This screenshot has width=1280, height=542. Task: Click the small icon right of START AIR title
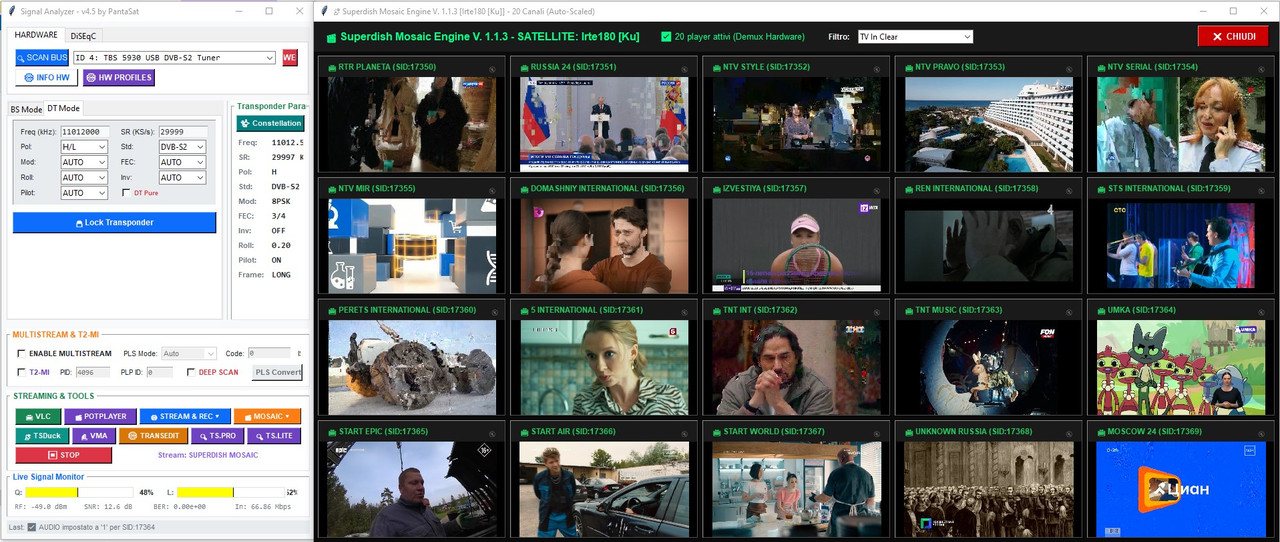point(683,434)
